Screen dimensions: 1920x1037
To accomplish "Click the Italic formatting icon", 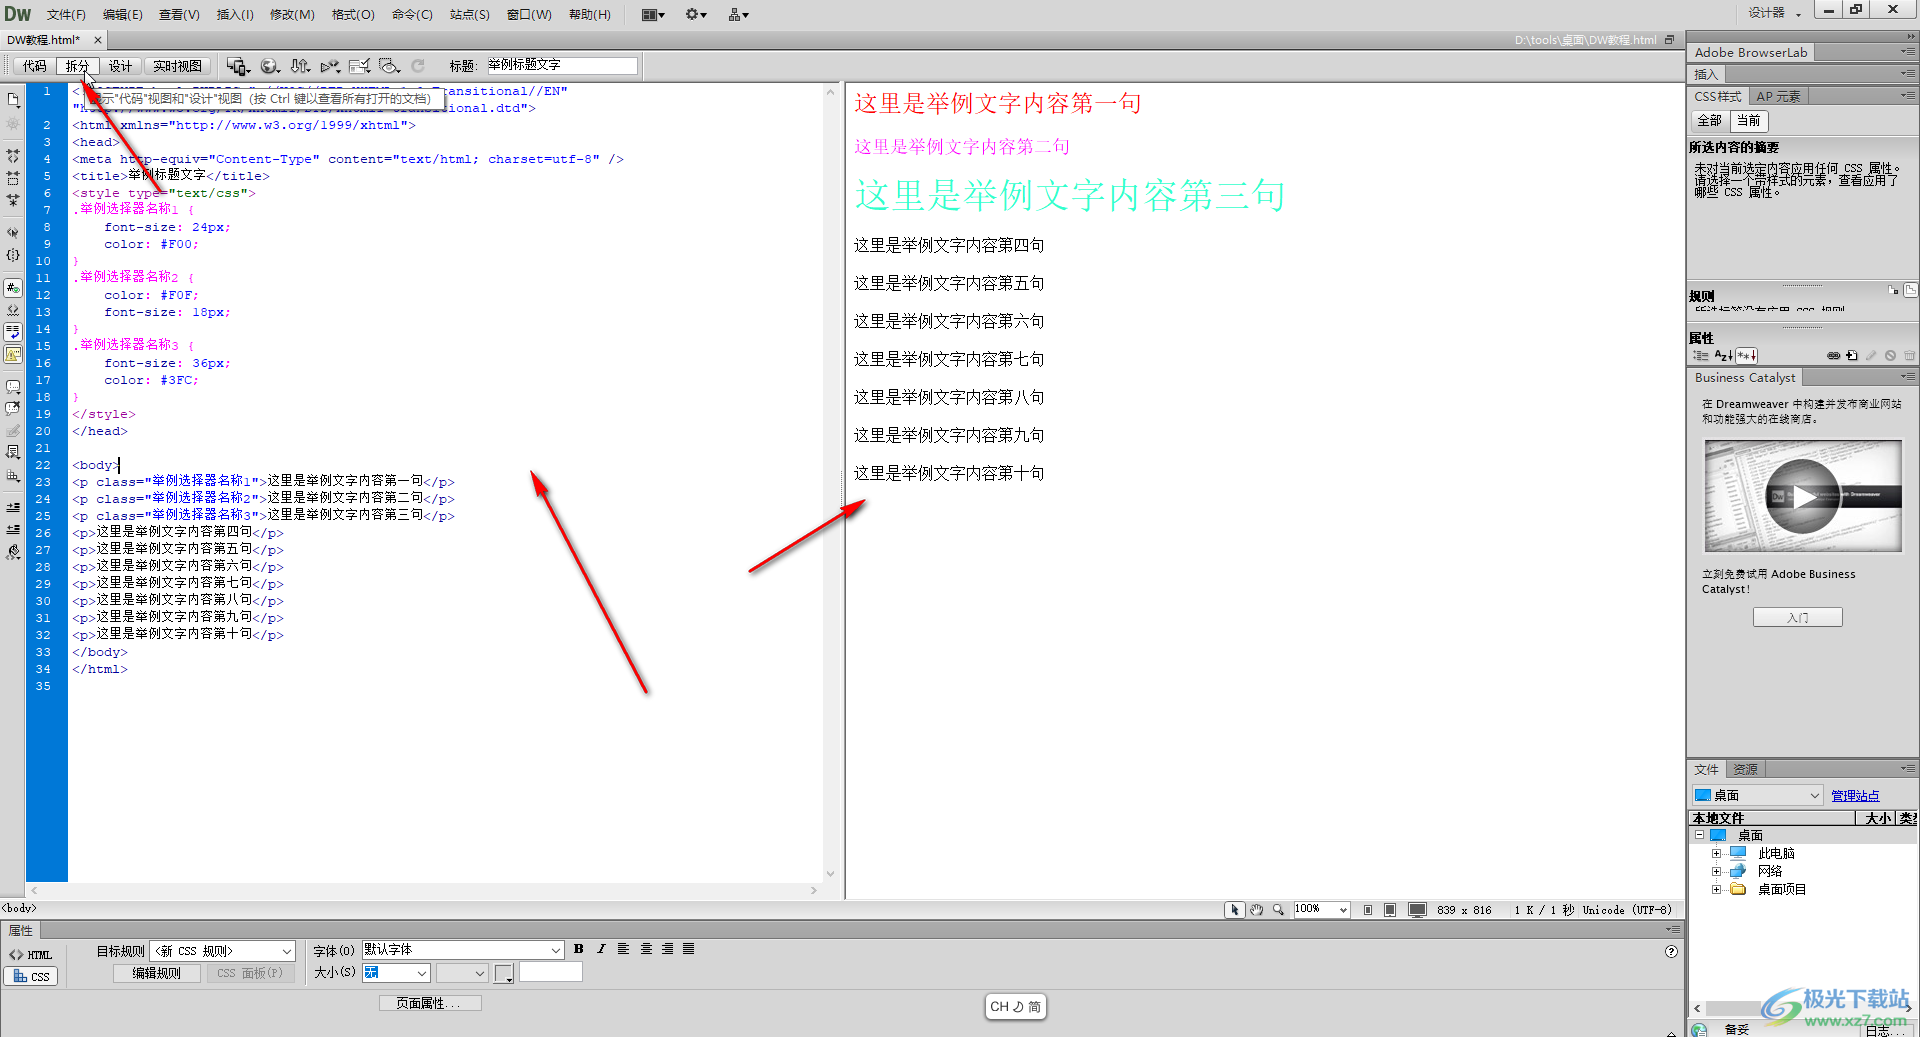I will pos(601,949).
